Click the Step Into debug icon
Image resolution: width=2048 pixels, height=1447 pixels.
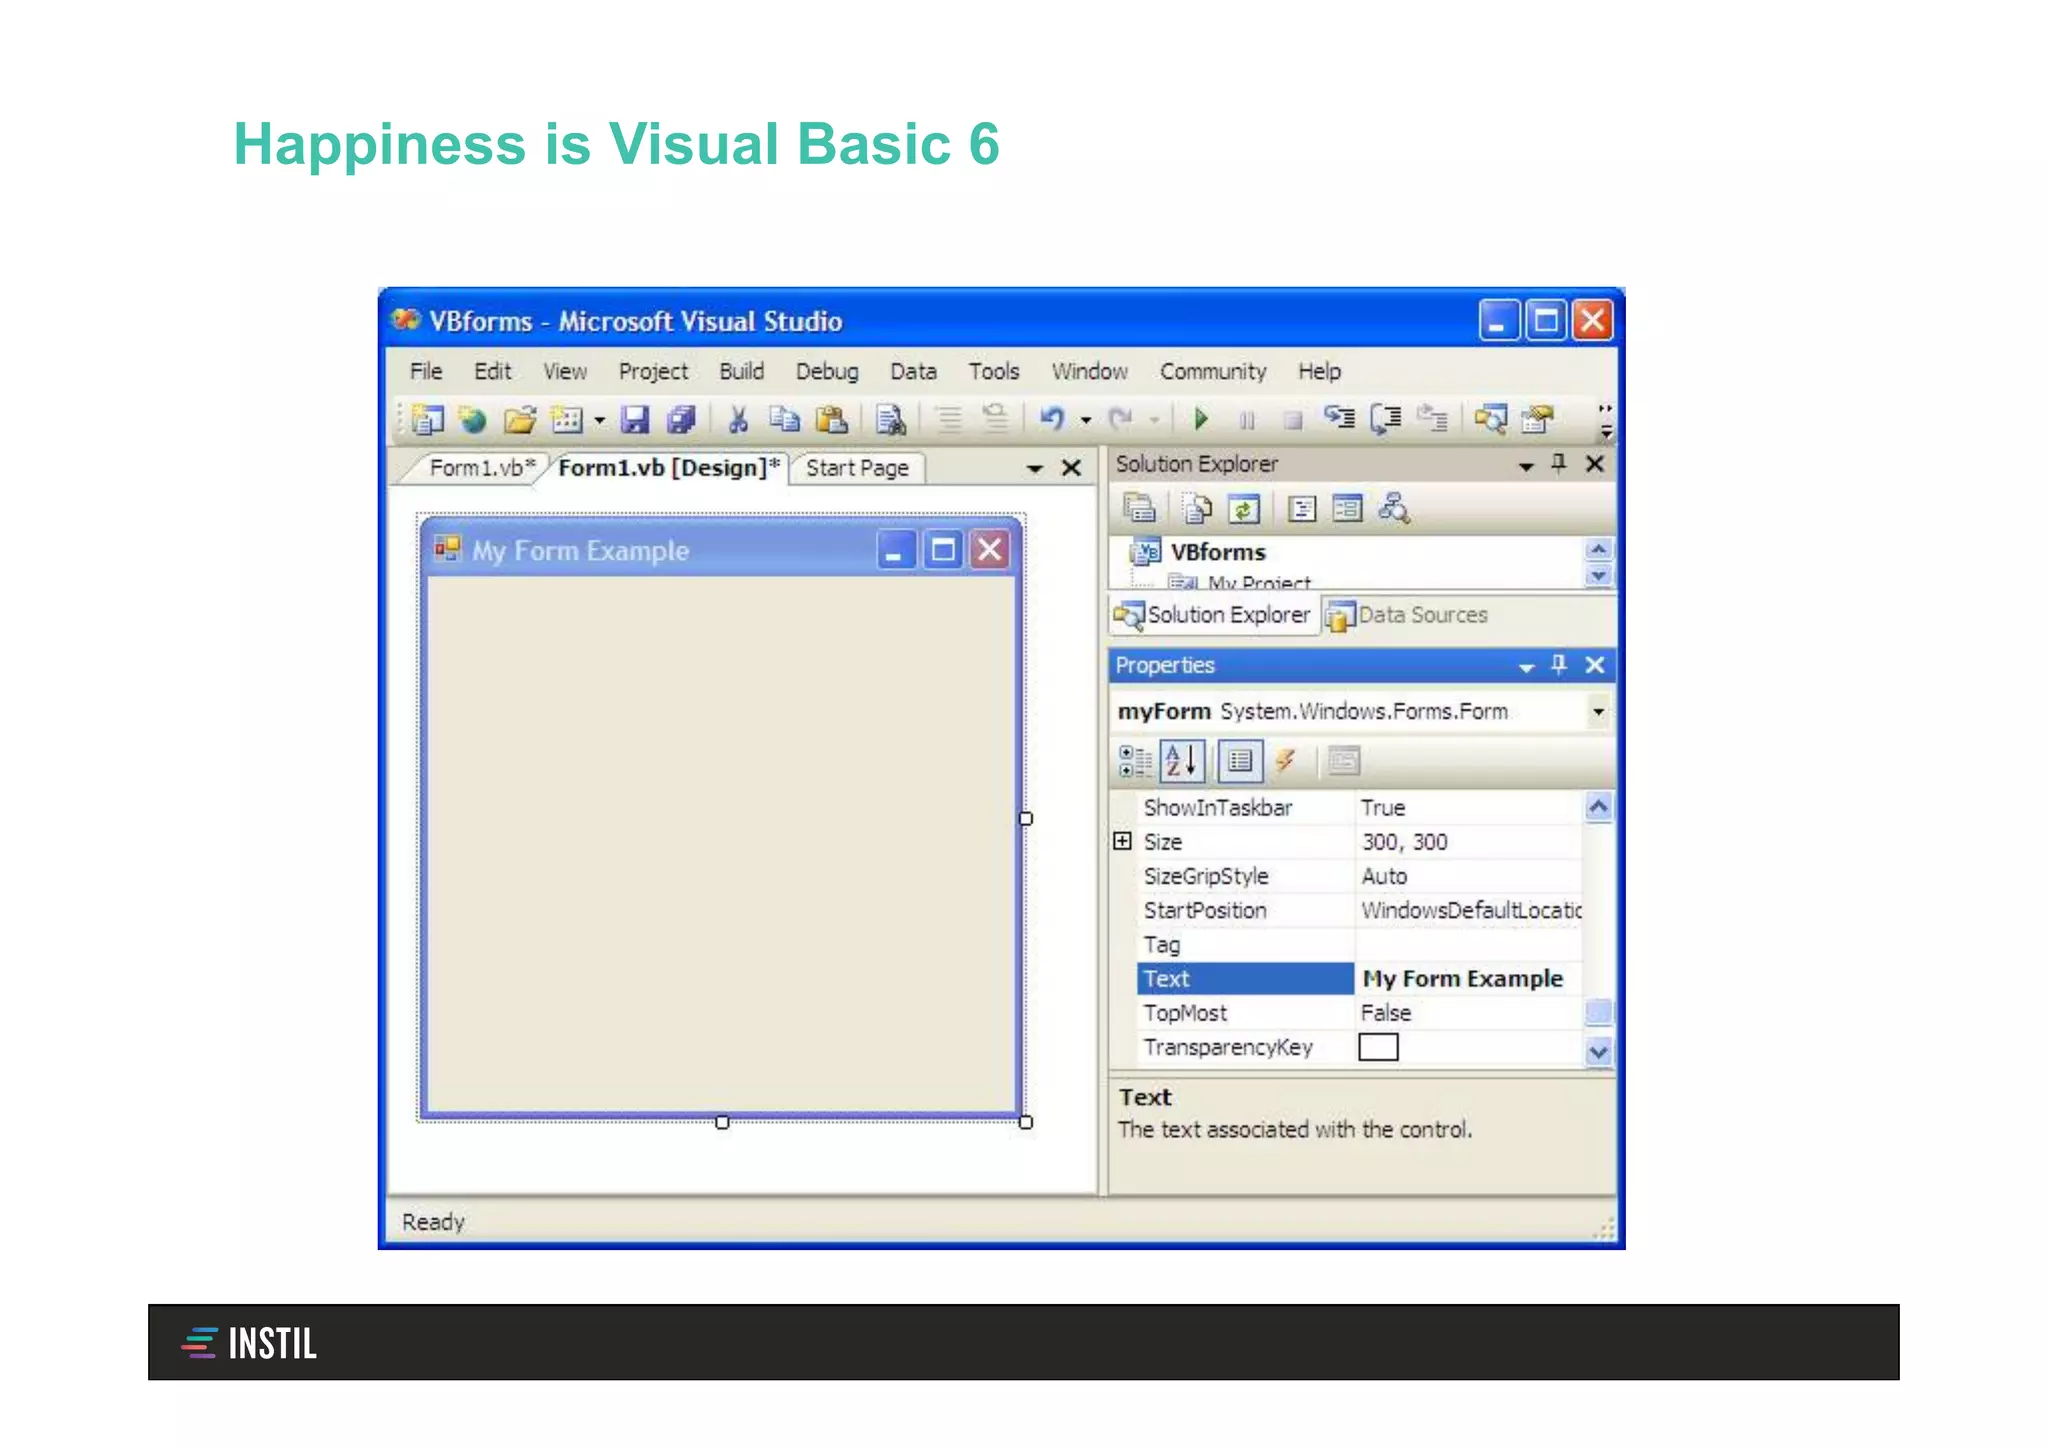(1339, 419)
